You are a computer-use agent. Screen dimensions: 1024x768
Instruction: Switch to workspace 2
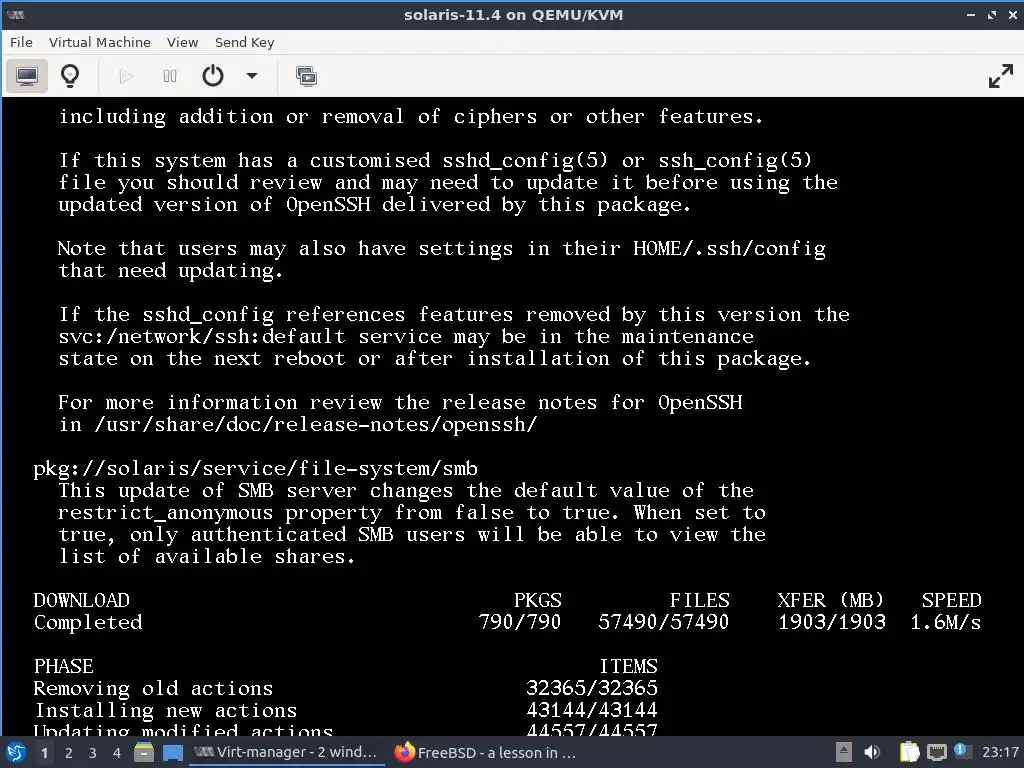[69, 753]
